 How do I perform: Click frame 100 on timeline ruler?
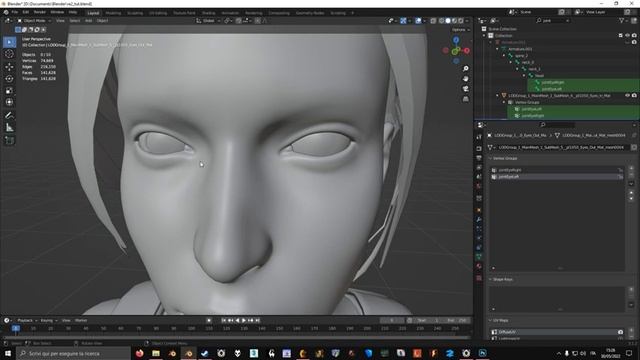click(x=191, y=328)
